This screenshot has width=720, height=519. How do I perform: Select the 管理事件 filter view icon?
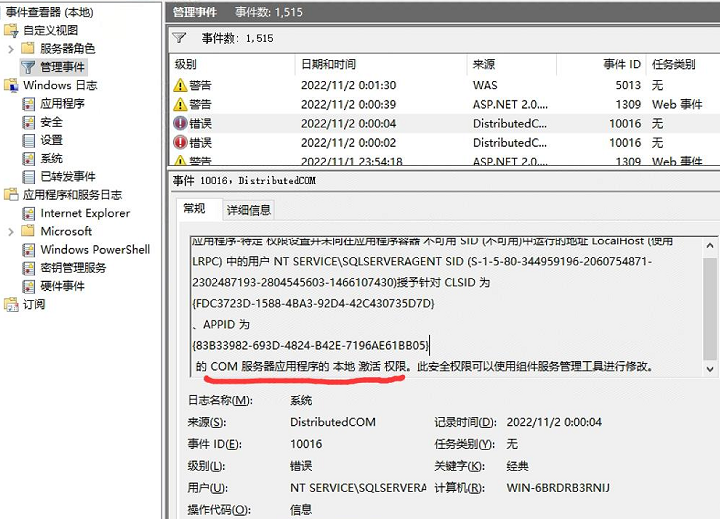point(29,67)
